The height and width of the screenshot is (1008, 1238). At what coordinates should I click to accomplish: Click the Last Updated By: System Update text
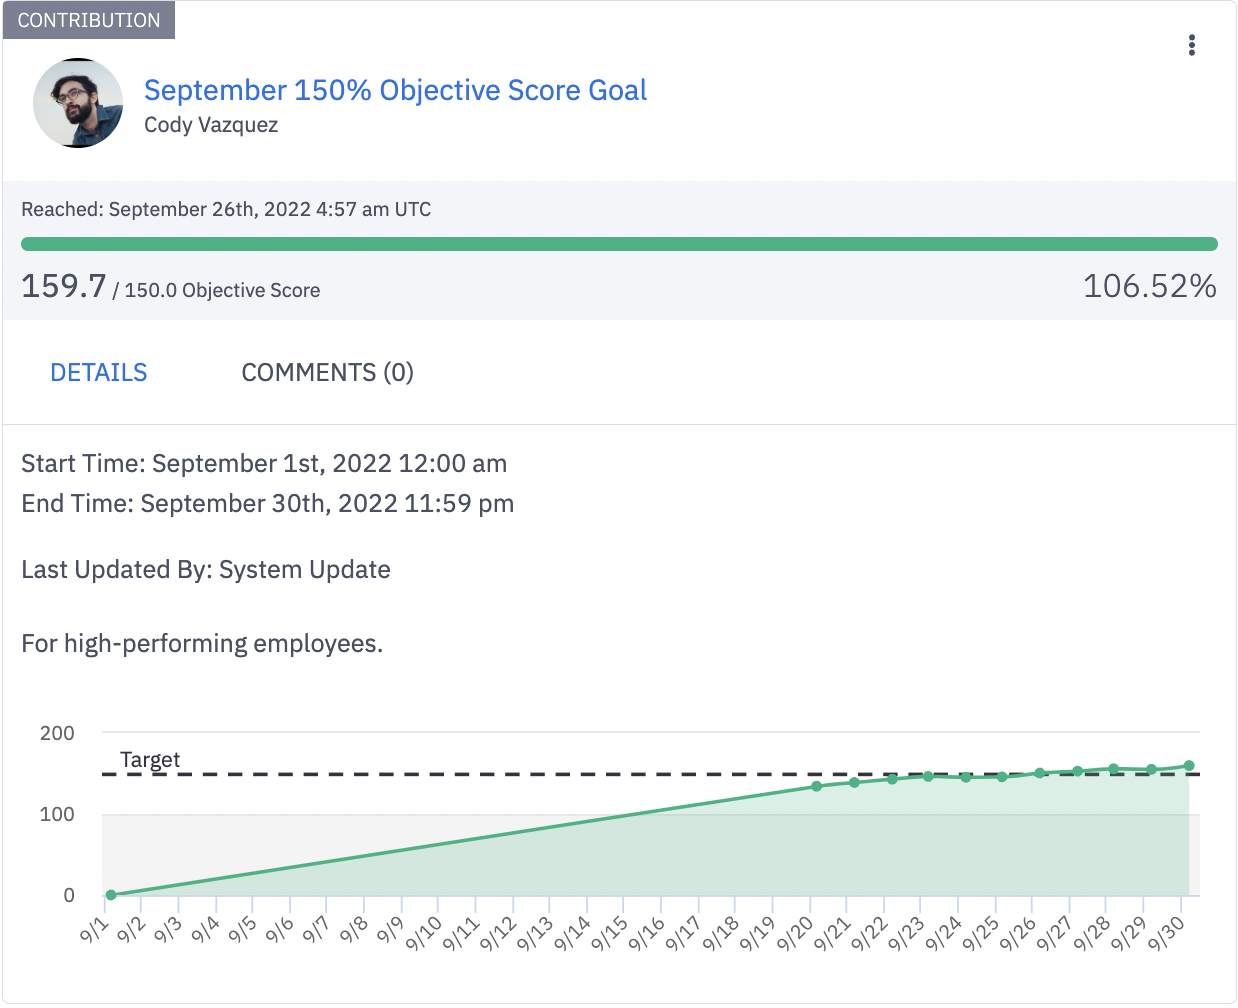[x=206, y=569]
